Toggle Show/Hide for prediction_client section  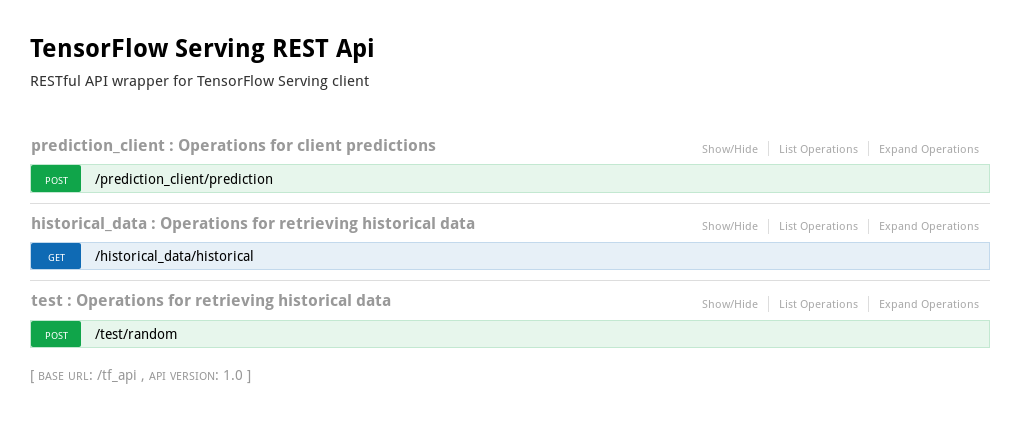coord(730,149)
